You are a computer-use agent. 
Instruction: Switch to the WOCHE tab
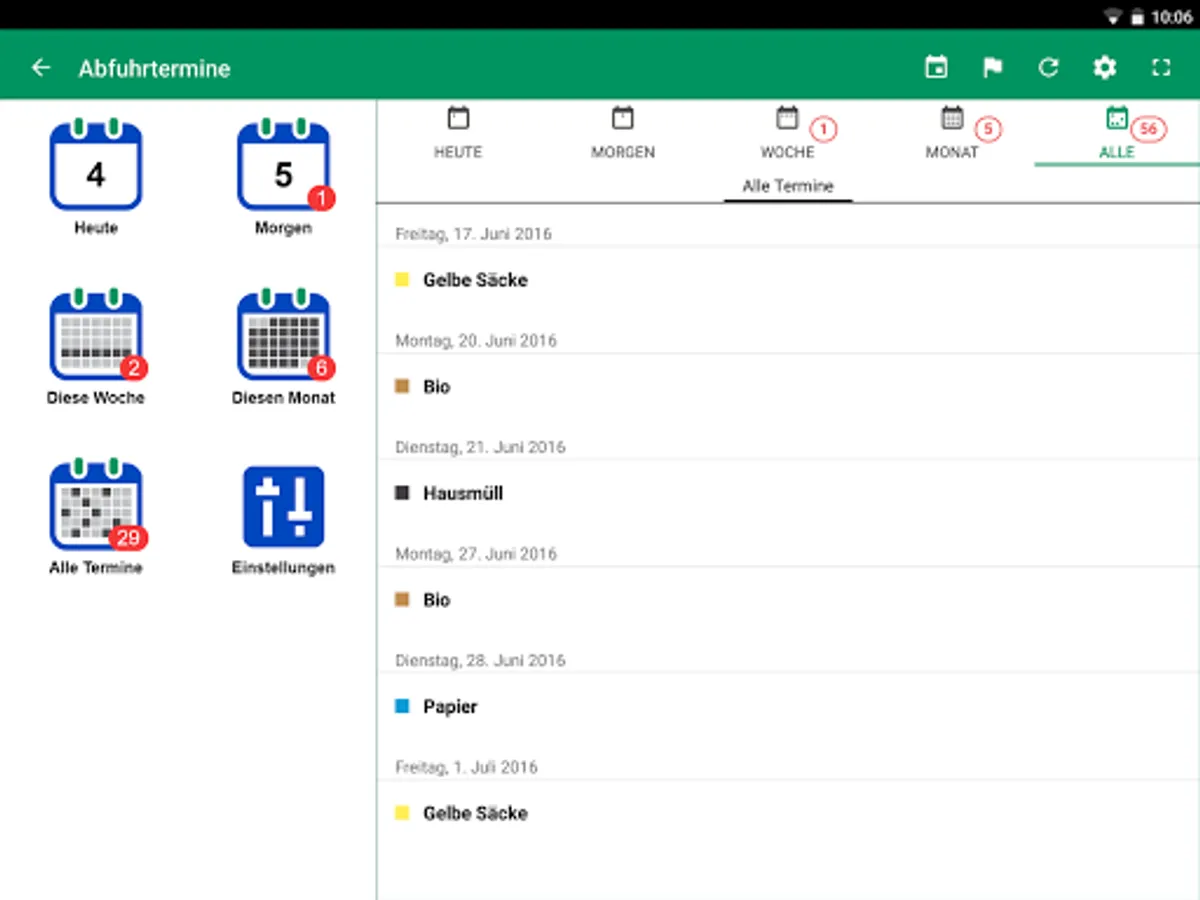788,133
